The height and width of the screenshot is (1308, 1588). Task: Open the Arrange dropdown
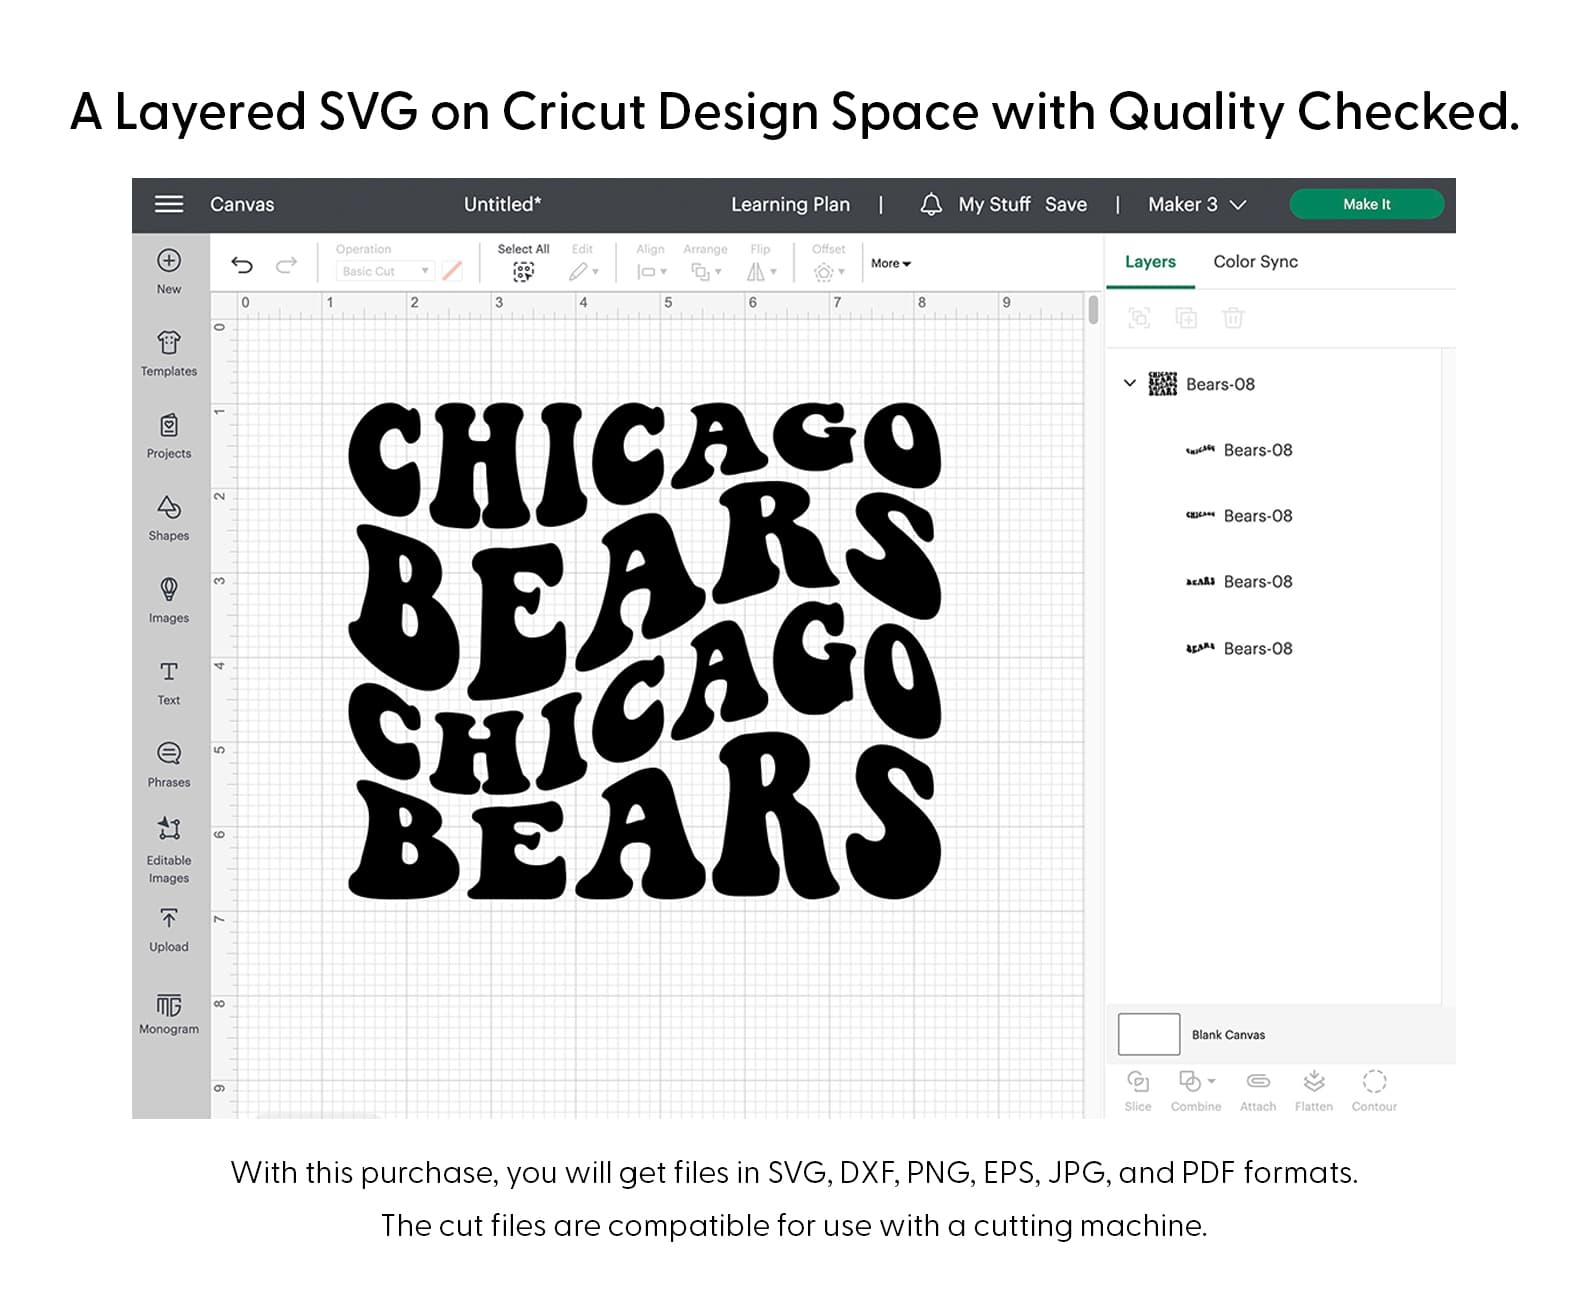[706, 271]
